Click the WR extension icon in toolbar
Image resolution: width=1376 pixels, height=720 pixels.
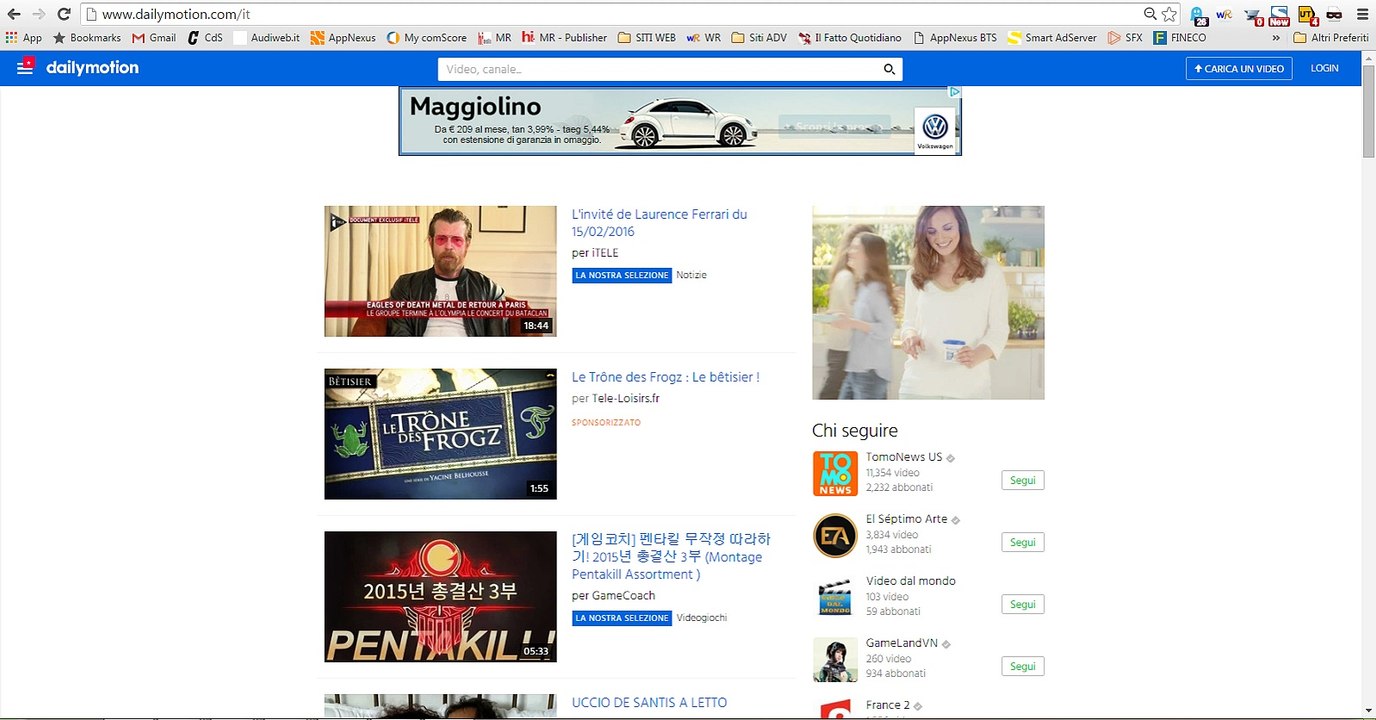point(1224,14)
